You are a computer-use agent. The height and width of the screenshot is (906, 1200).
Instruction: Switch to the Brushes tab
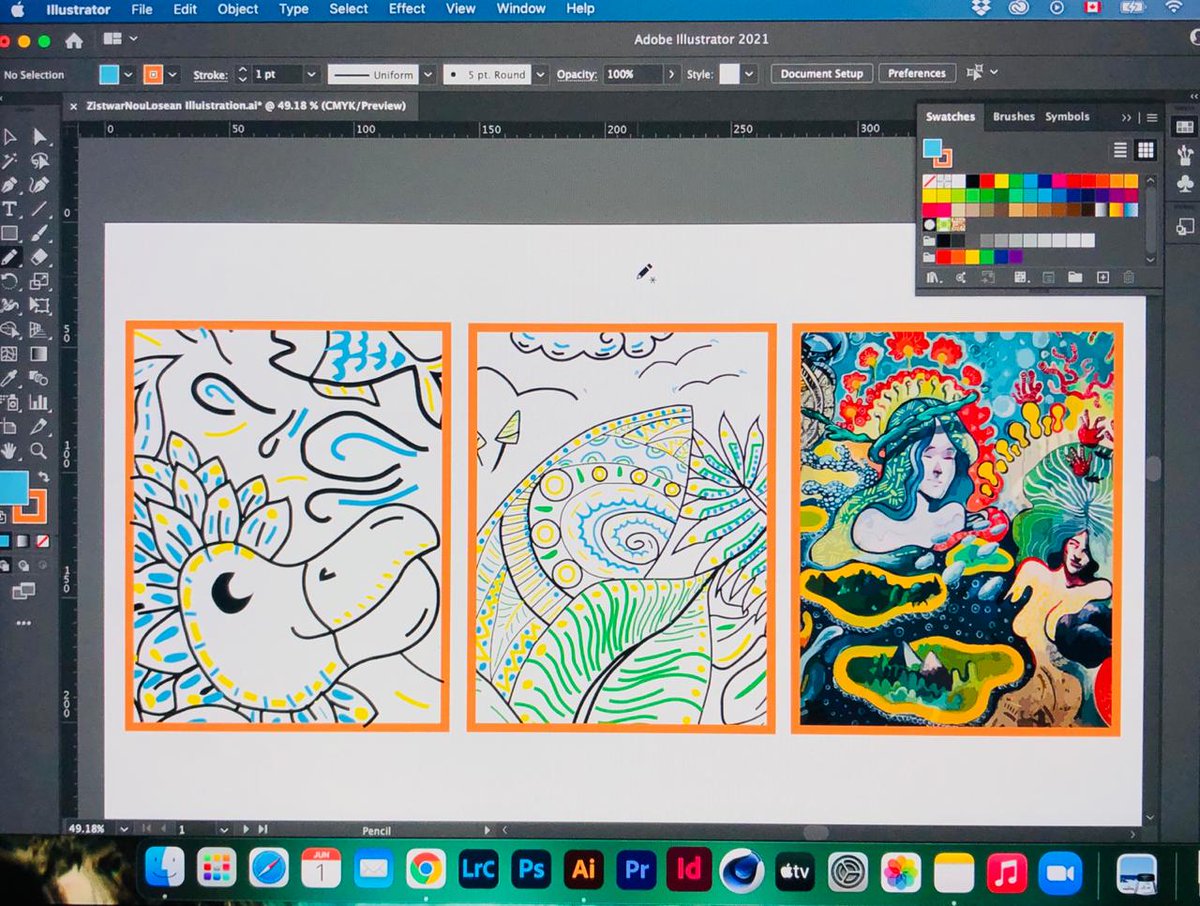1014,116
